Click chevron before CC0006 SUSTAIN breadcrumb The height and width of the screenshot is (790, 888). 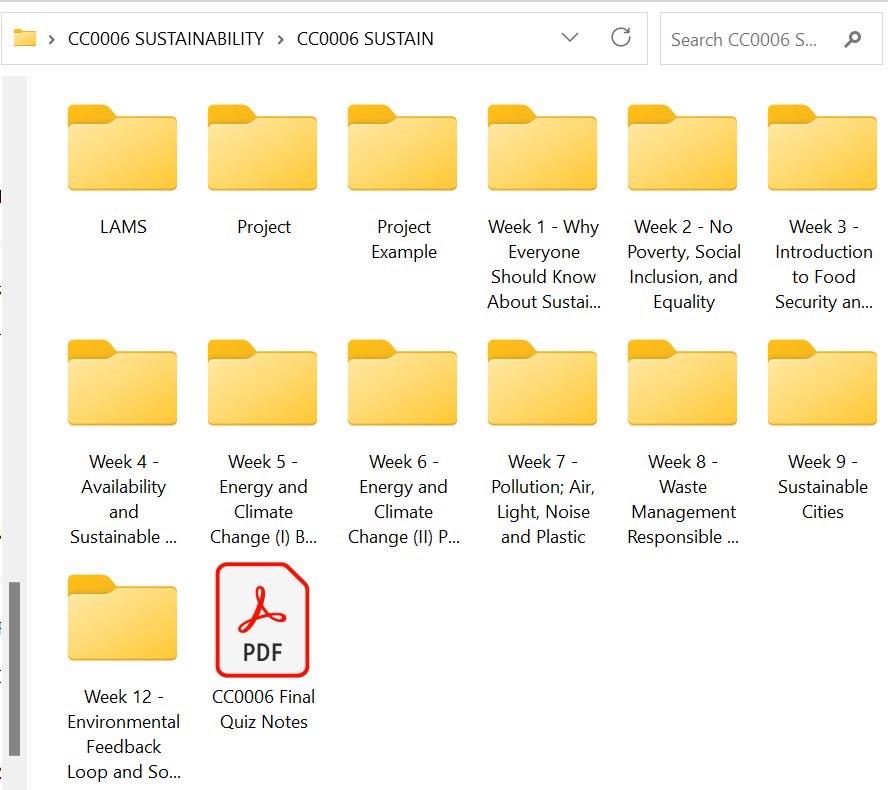(280, 39)
